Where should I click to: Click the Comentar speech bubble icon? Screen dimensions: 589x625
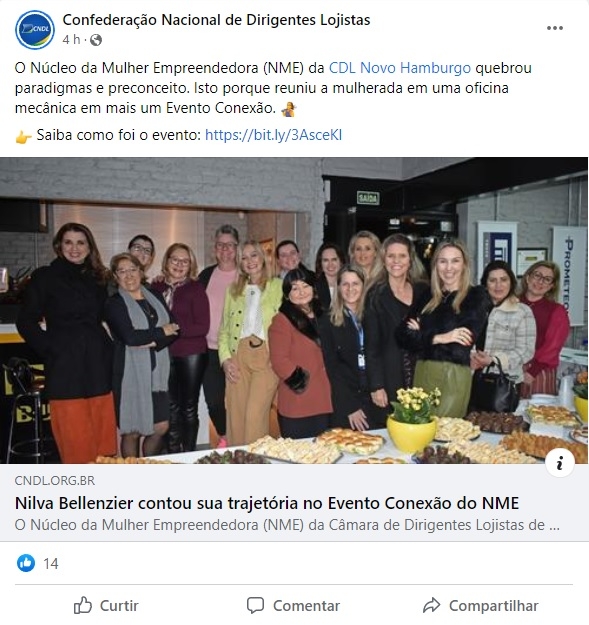coord(255,605)
